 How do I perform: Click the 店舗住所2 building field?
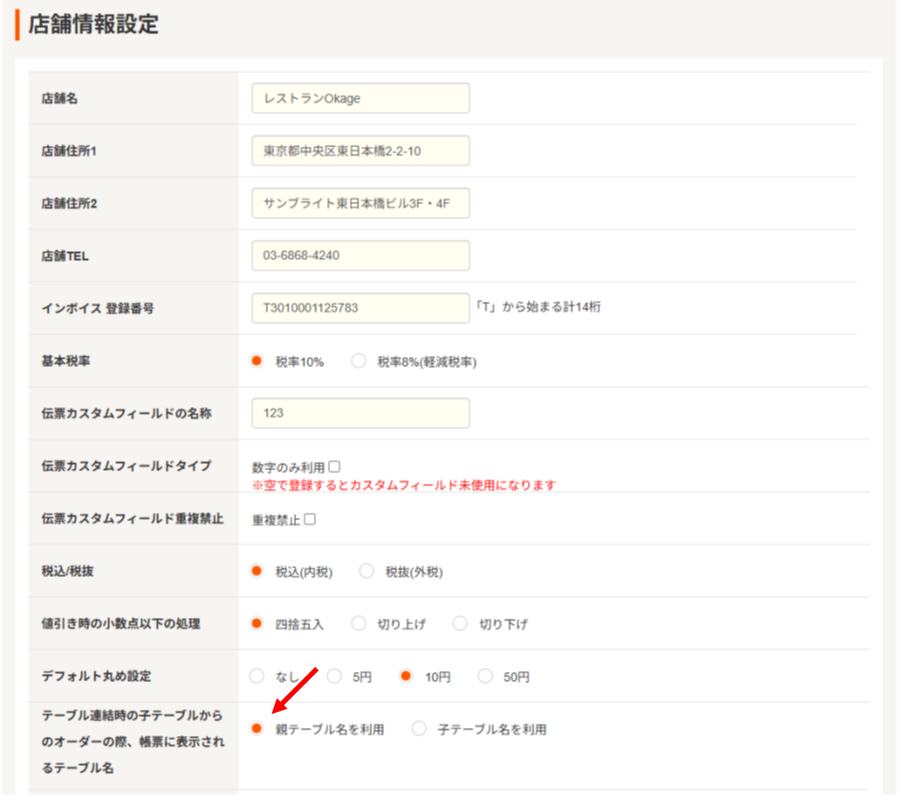(x=360, y=203)
